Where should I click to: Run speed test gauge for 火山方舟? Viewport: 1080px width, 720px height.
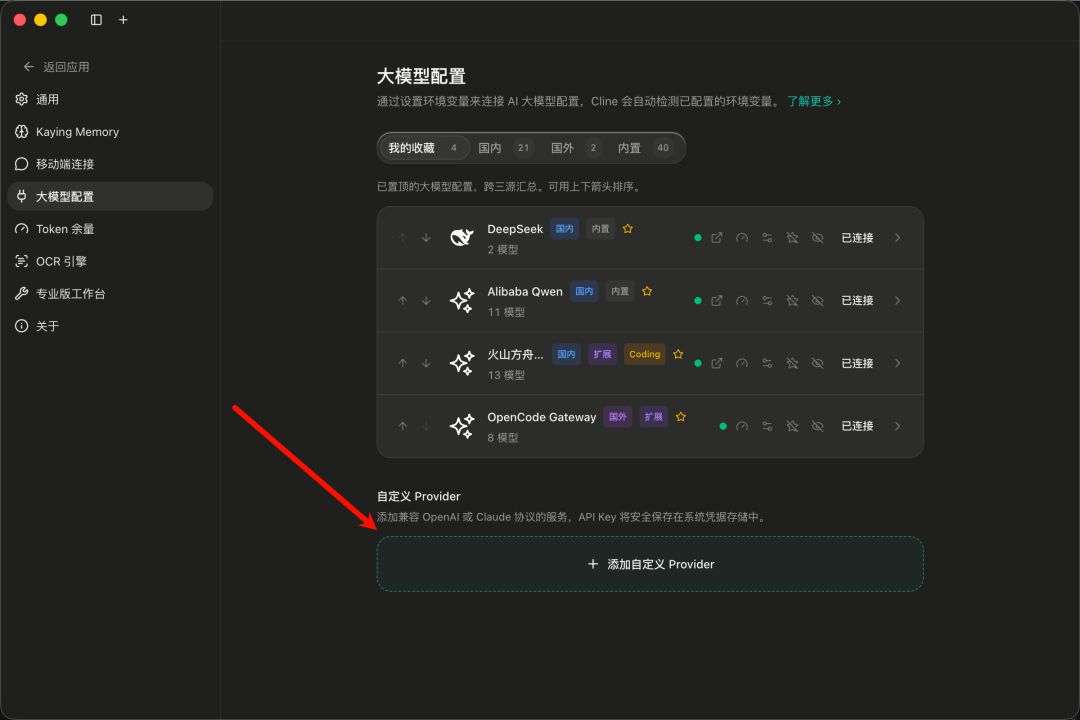[742, 363]
